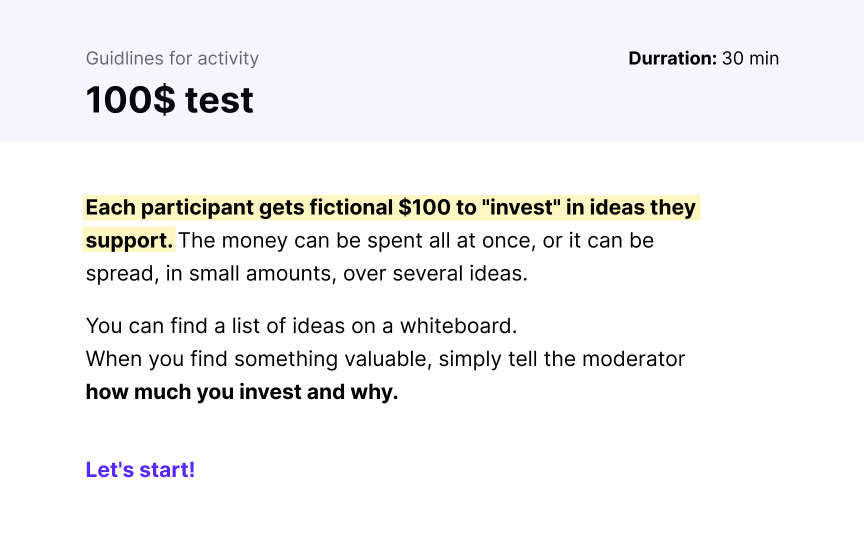The image size is (864, 540).
Task: Click the highlighted word "support."
Action: pos(129,241)
